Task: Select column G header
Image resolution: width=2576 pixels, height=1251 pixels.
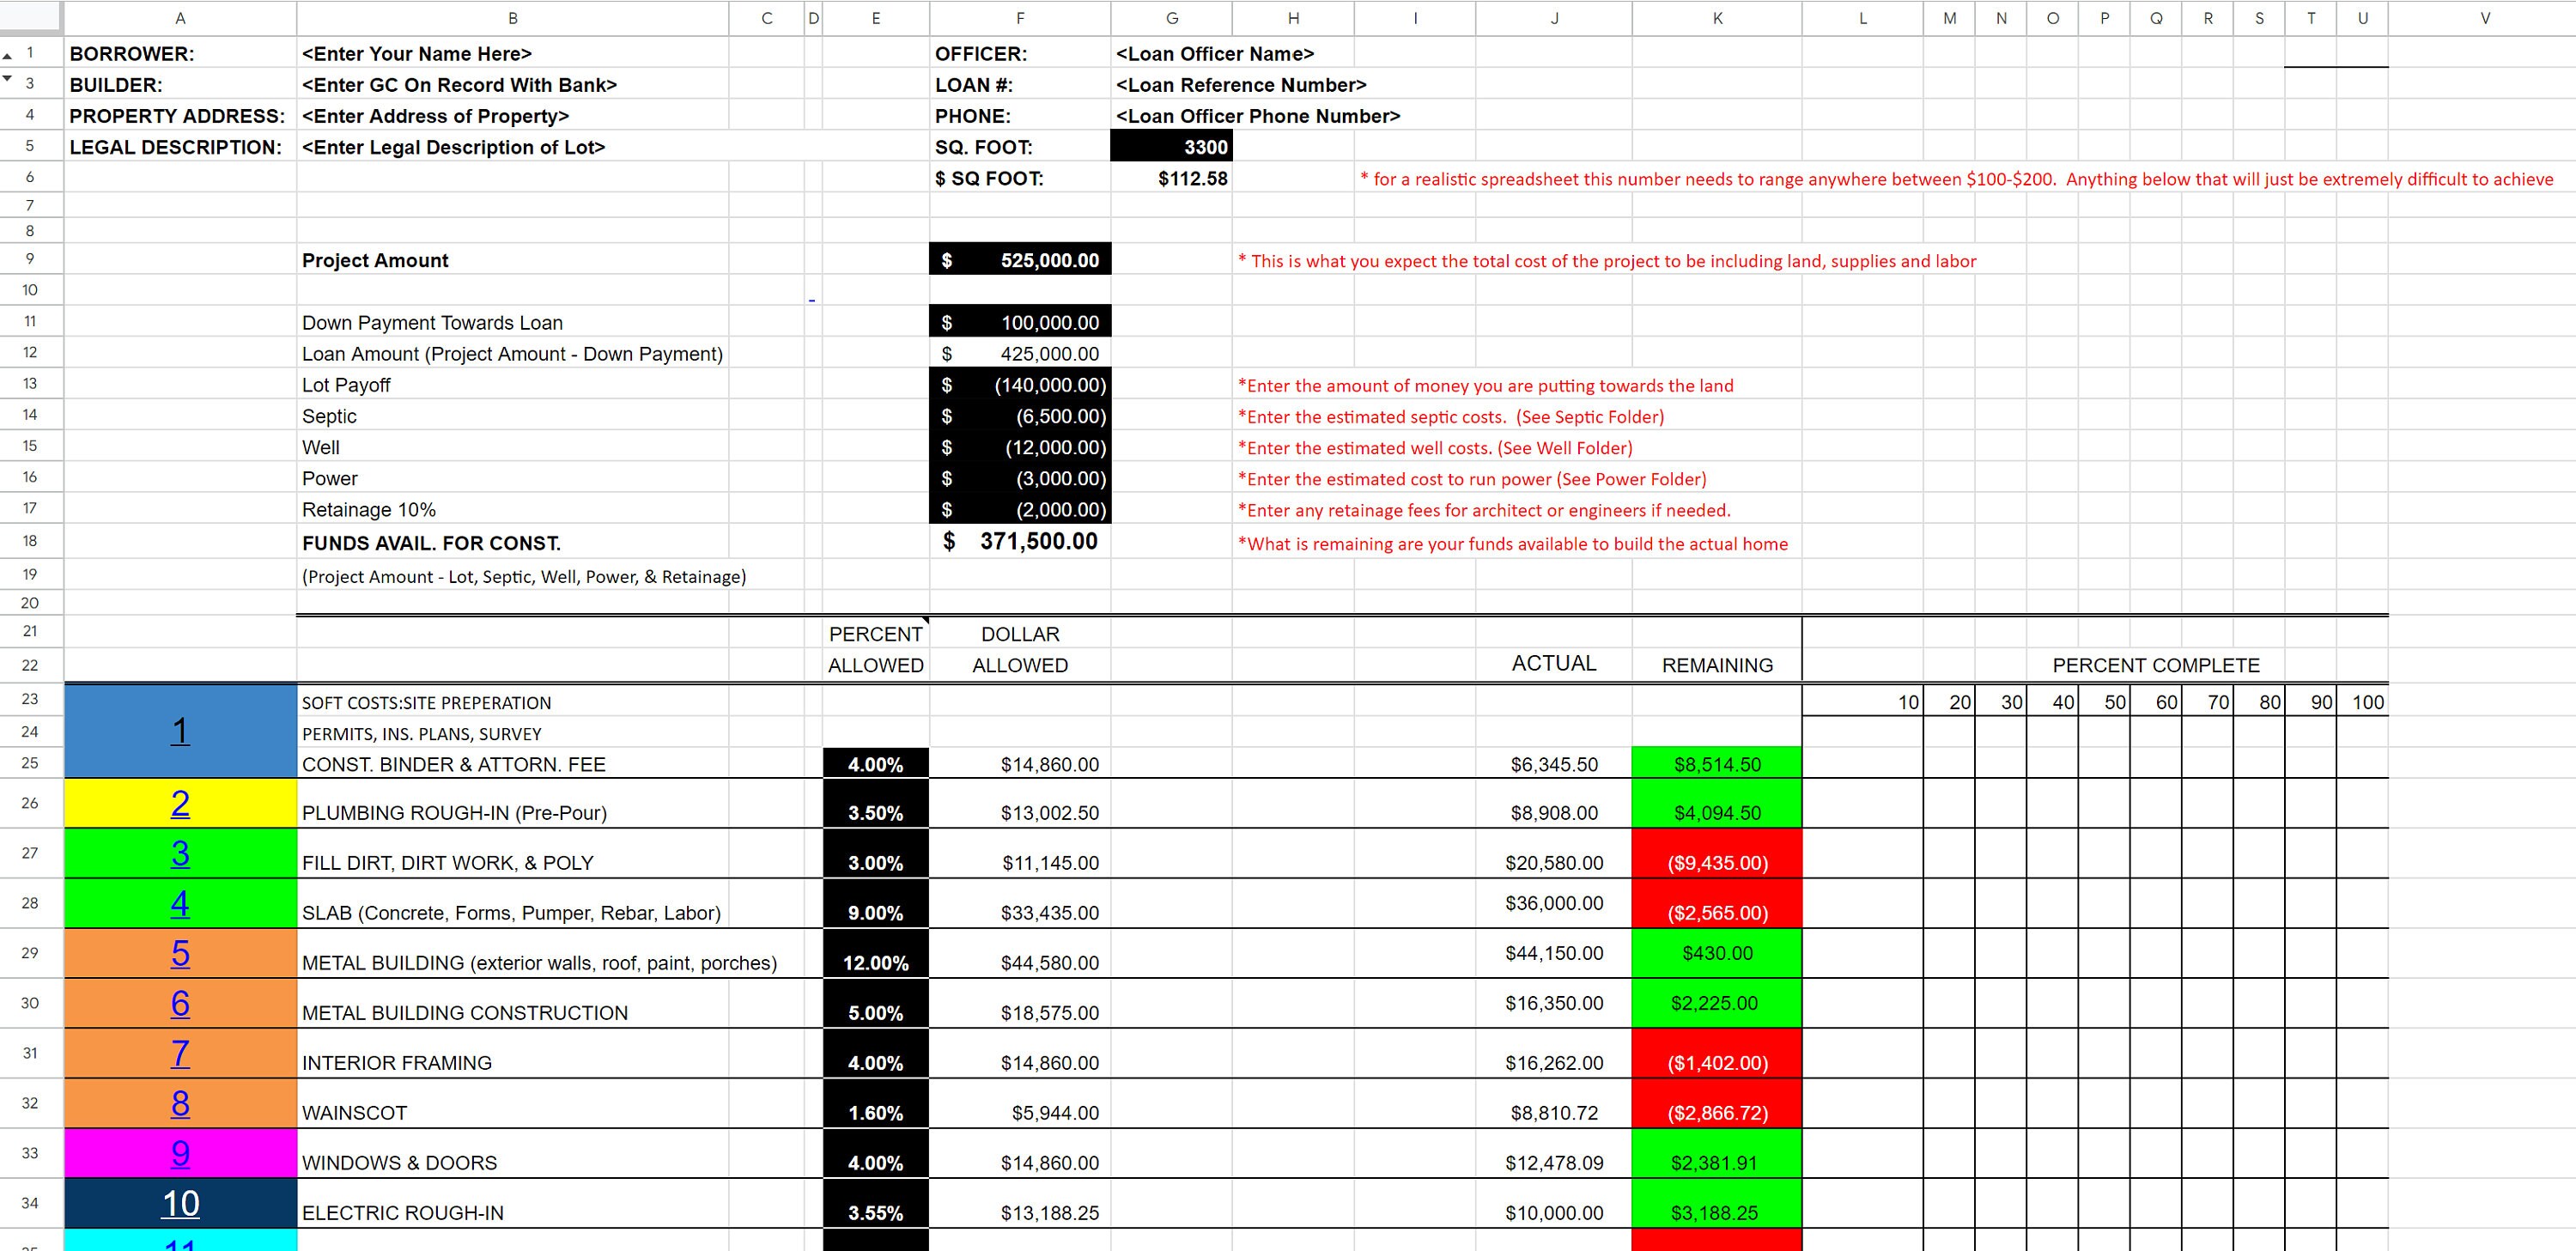Action: click(x=1171, y=17)
